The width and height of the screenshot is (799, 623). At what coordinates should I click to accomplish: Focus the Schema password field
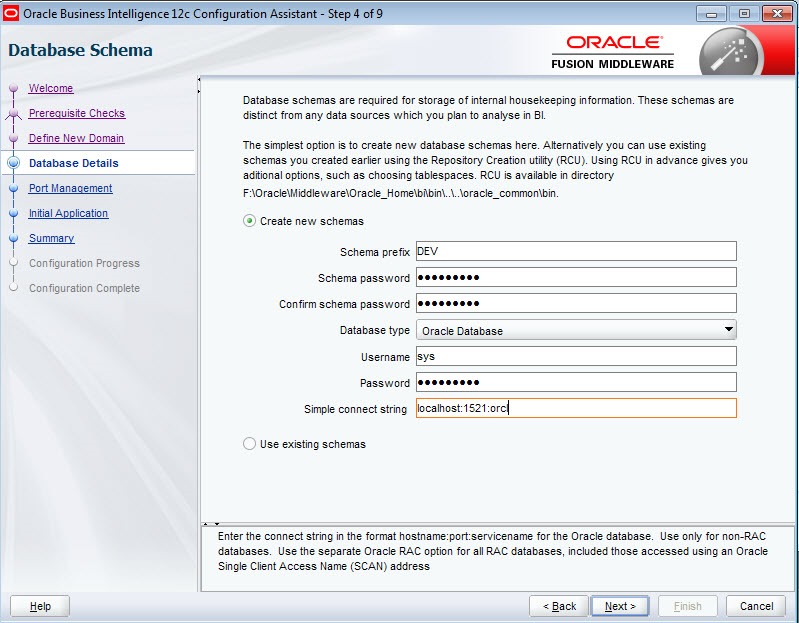click(576, 277)
